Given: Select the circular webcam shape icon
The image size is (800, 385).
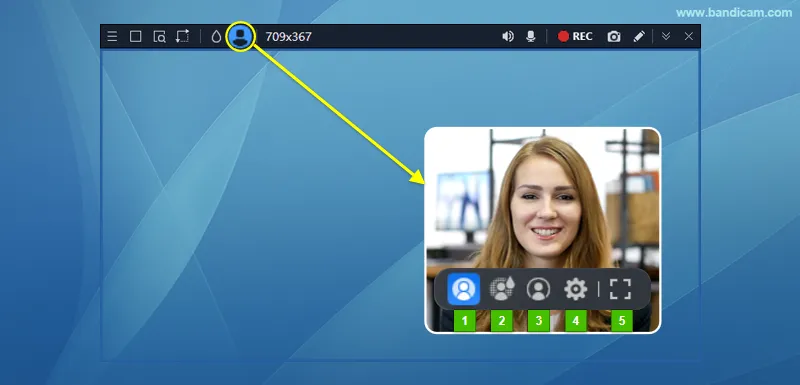Looking at the screenshot, I should pyautogui.click(x=538, y=289).
